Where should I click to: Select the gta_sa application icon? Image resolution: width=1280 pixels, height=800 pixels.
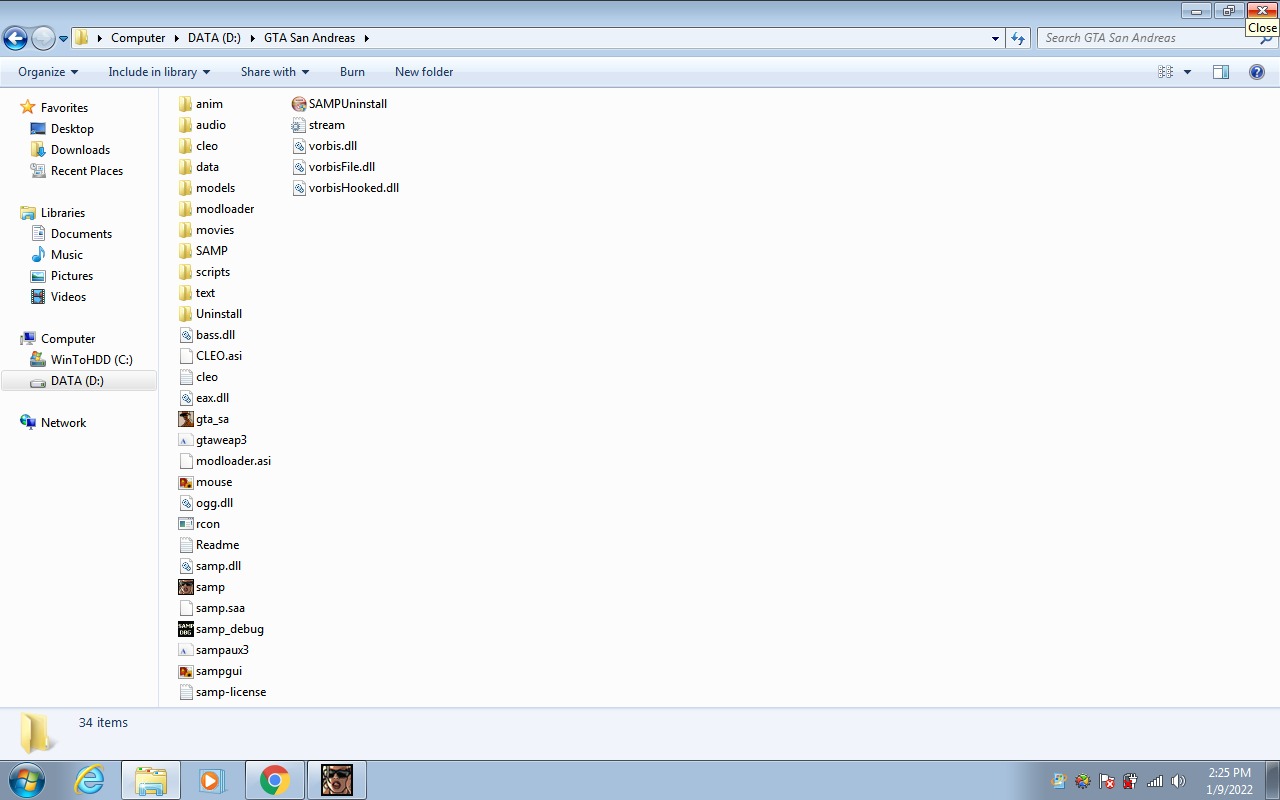click(x=185, y=419)
